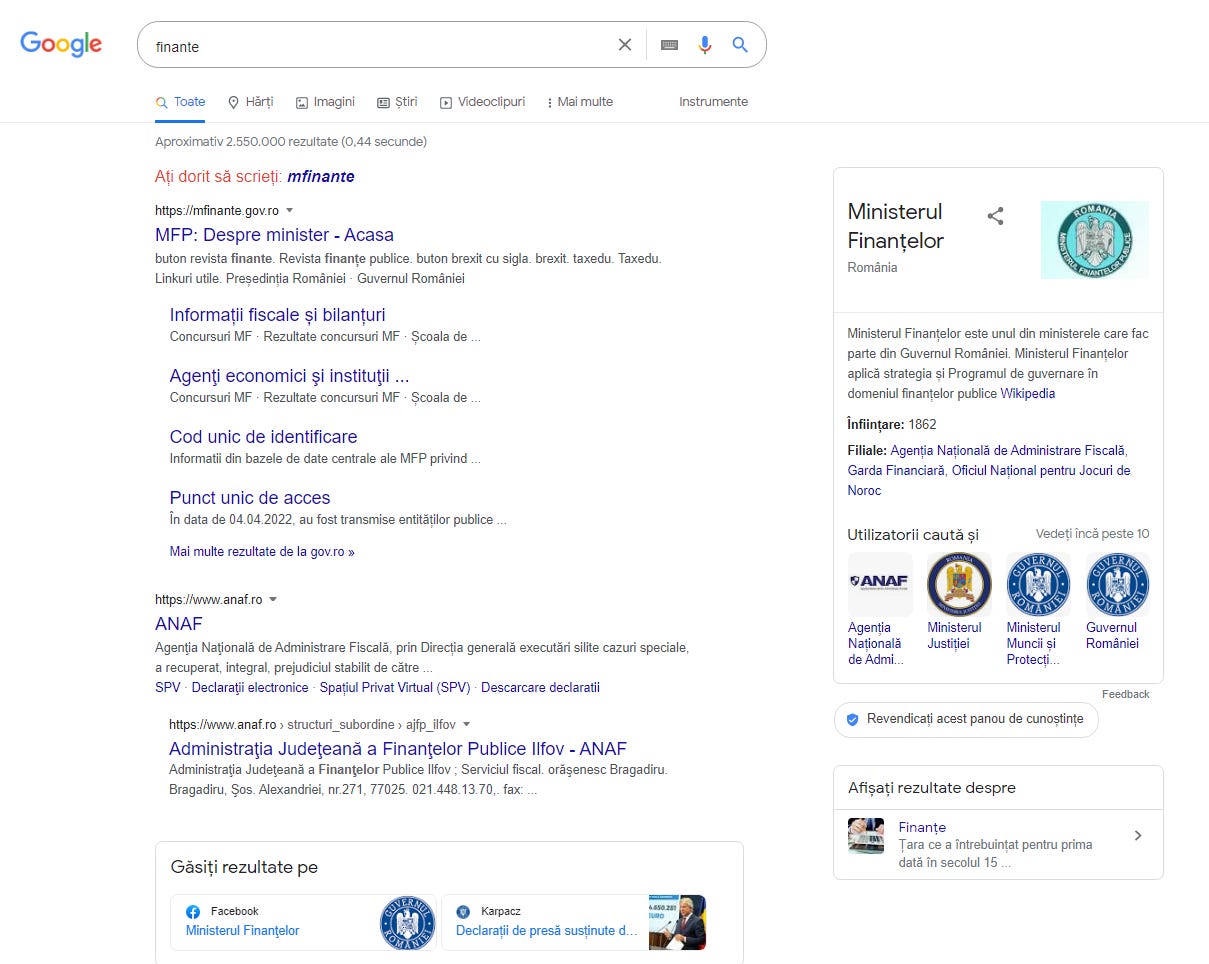The image size is (1209, 964).
Task: Open Punct unic de acces sitelink
Action: coord(250,498)
